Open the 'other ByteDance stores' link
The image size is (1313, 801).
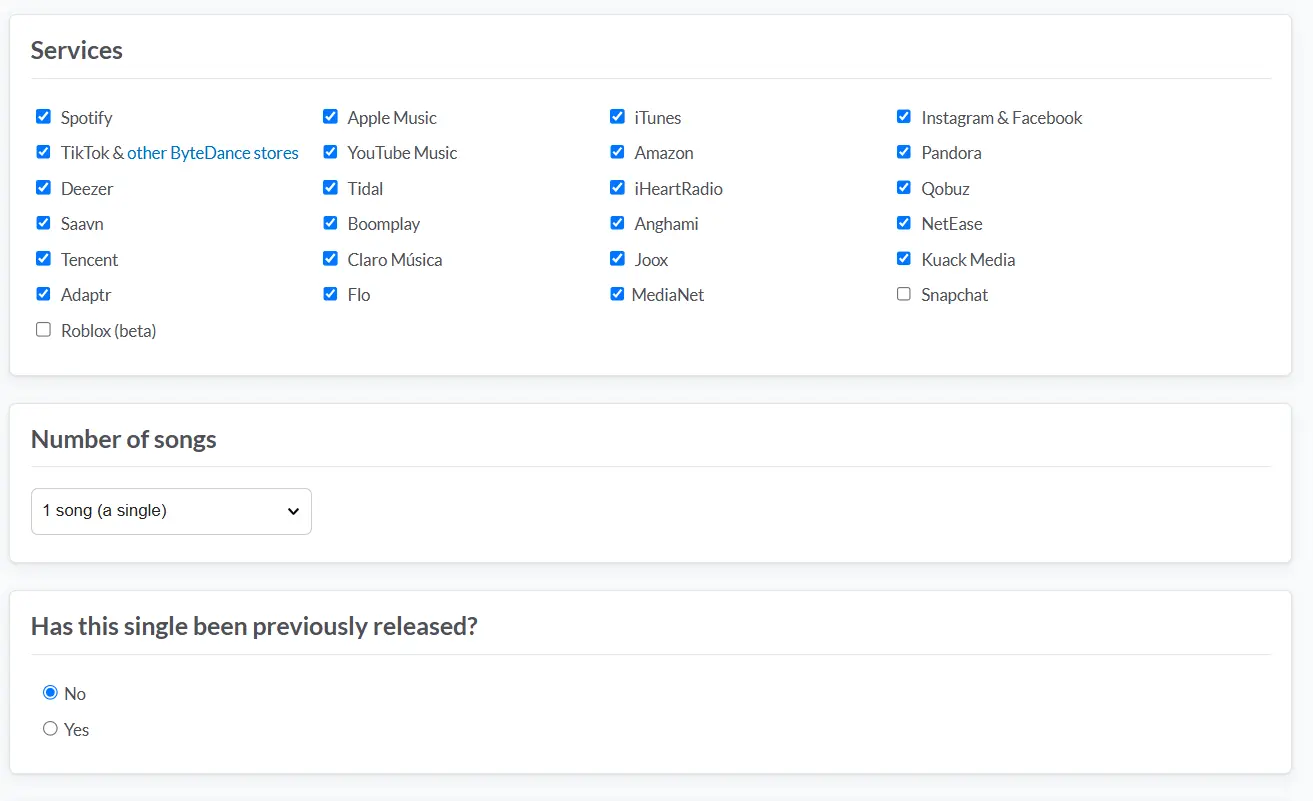213,153
